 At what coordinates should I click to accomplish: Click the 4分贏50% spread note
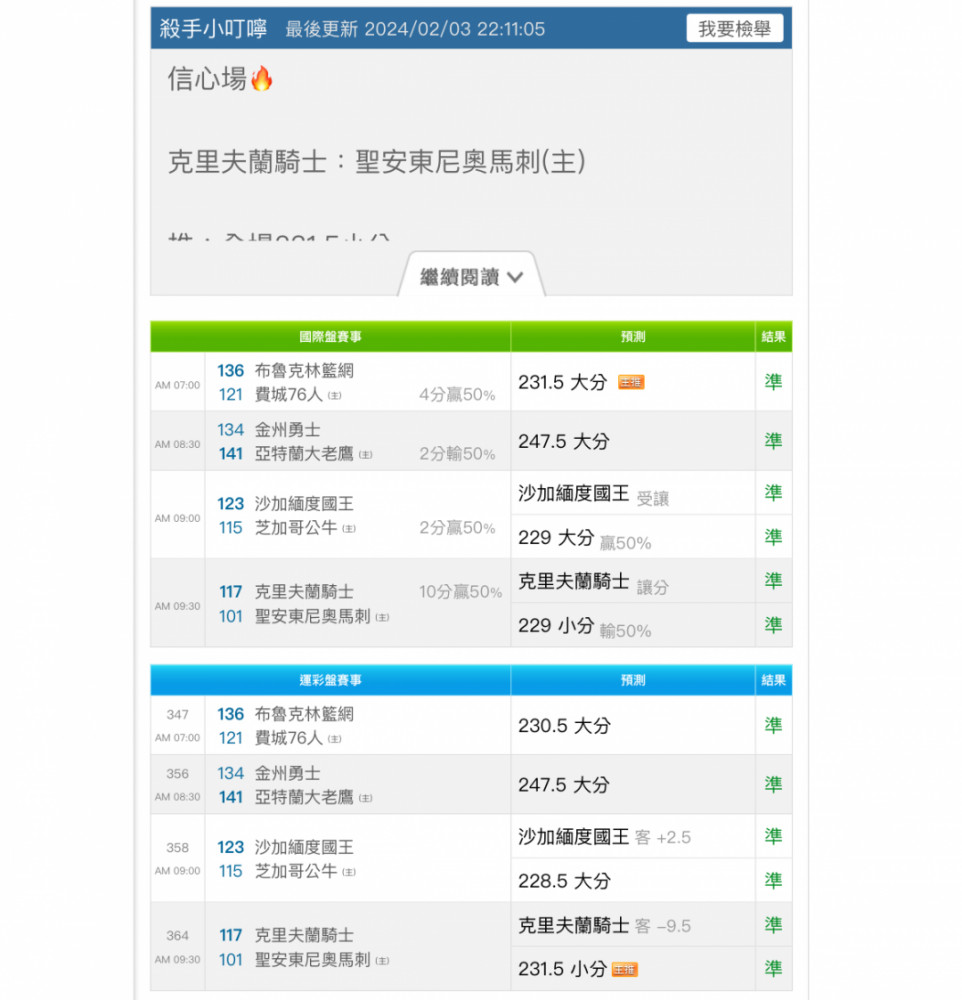click(457, 395)
